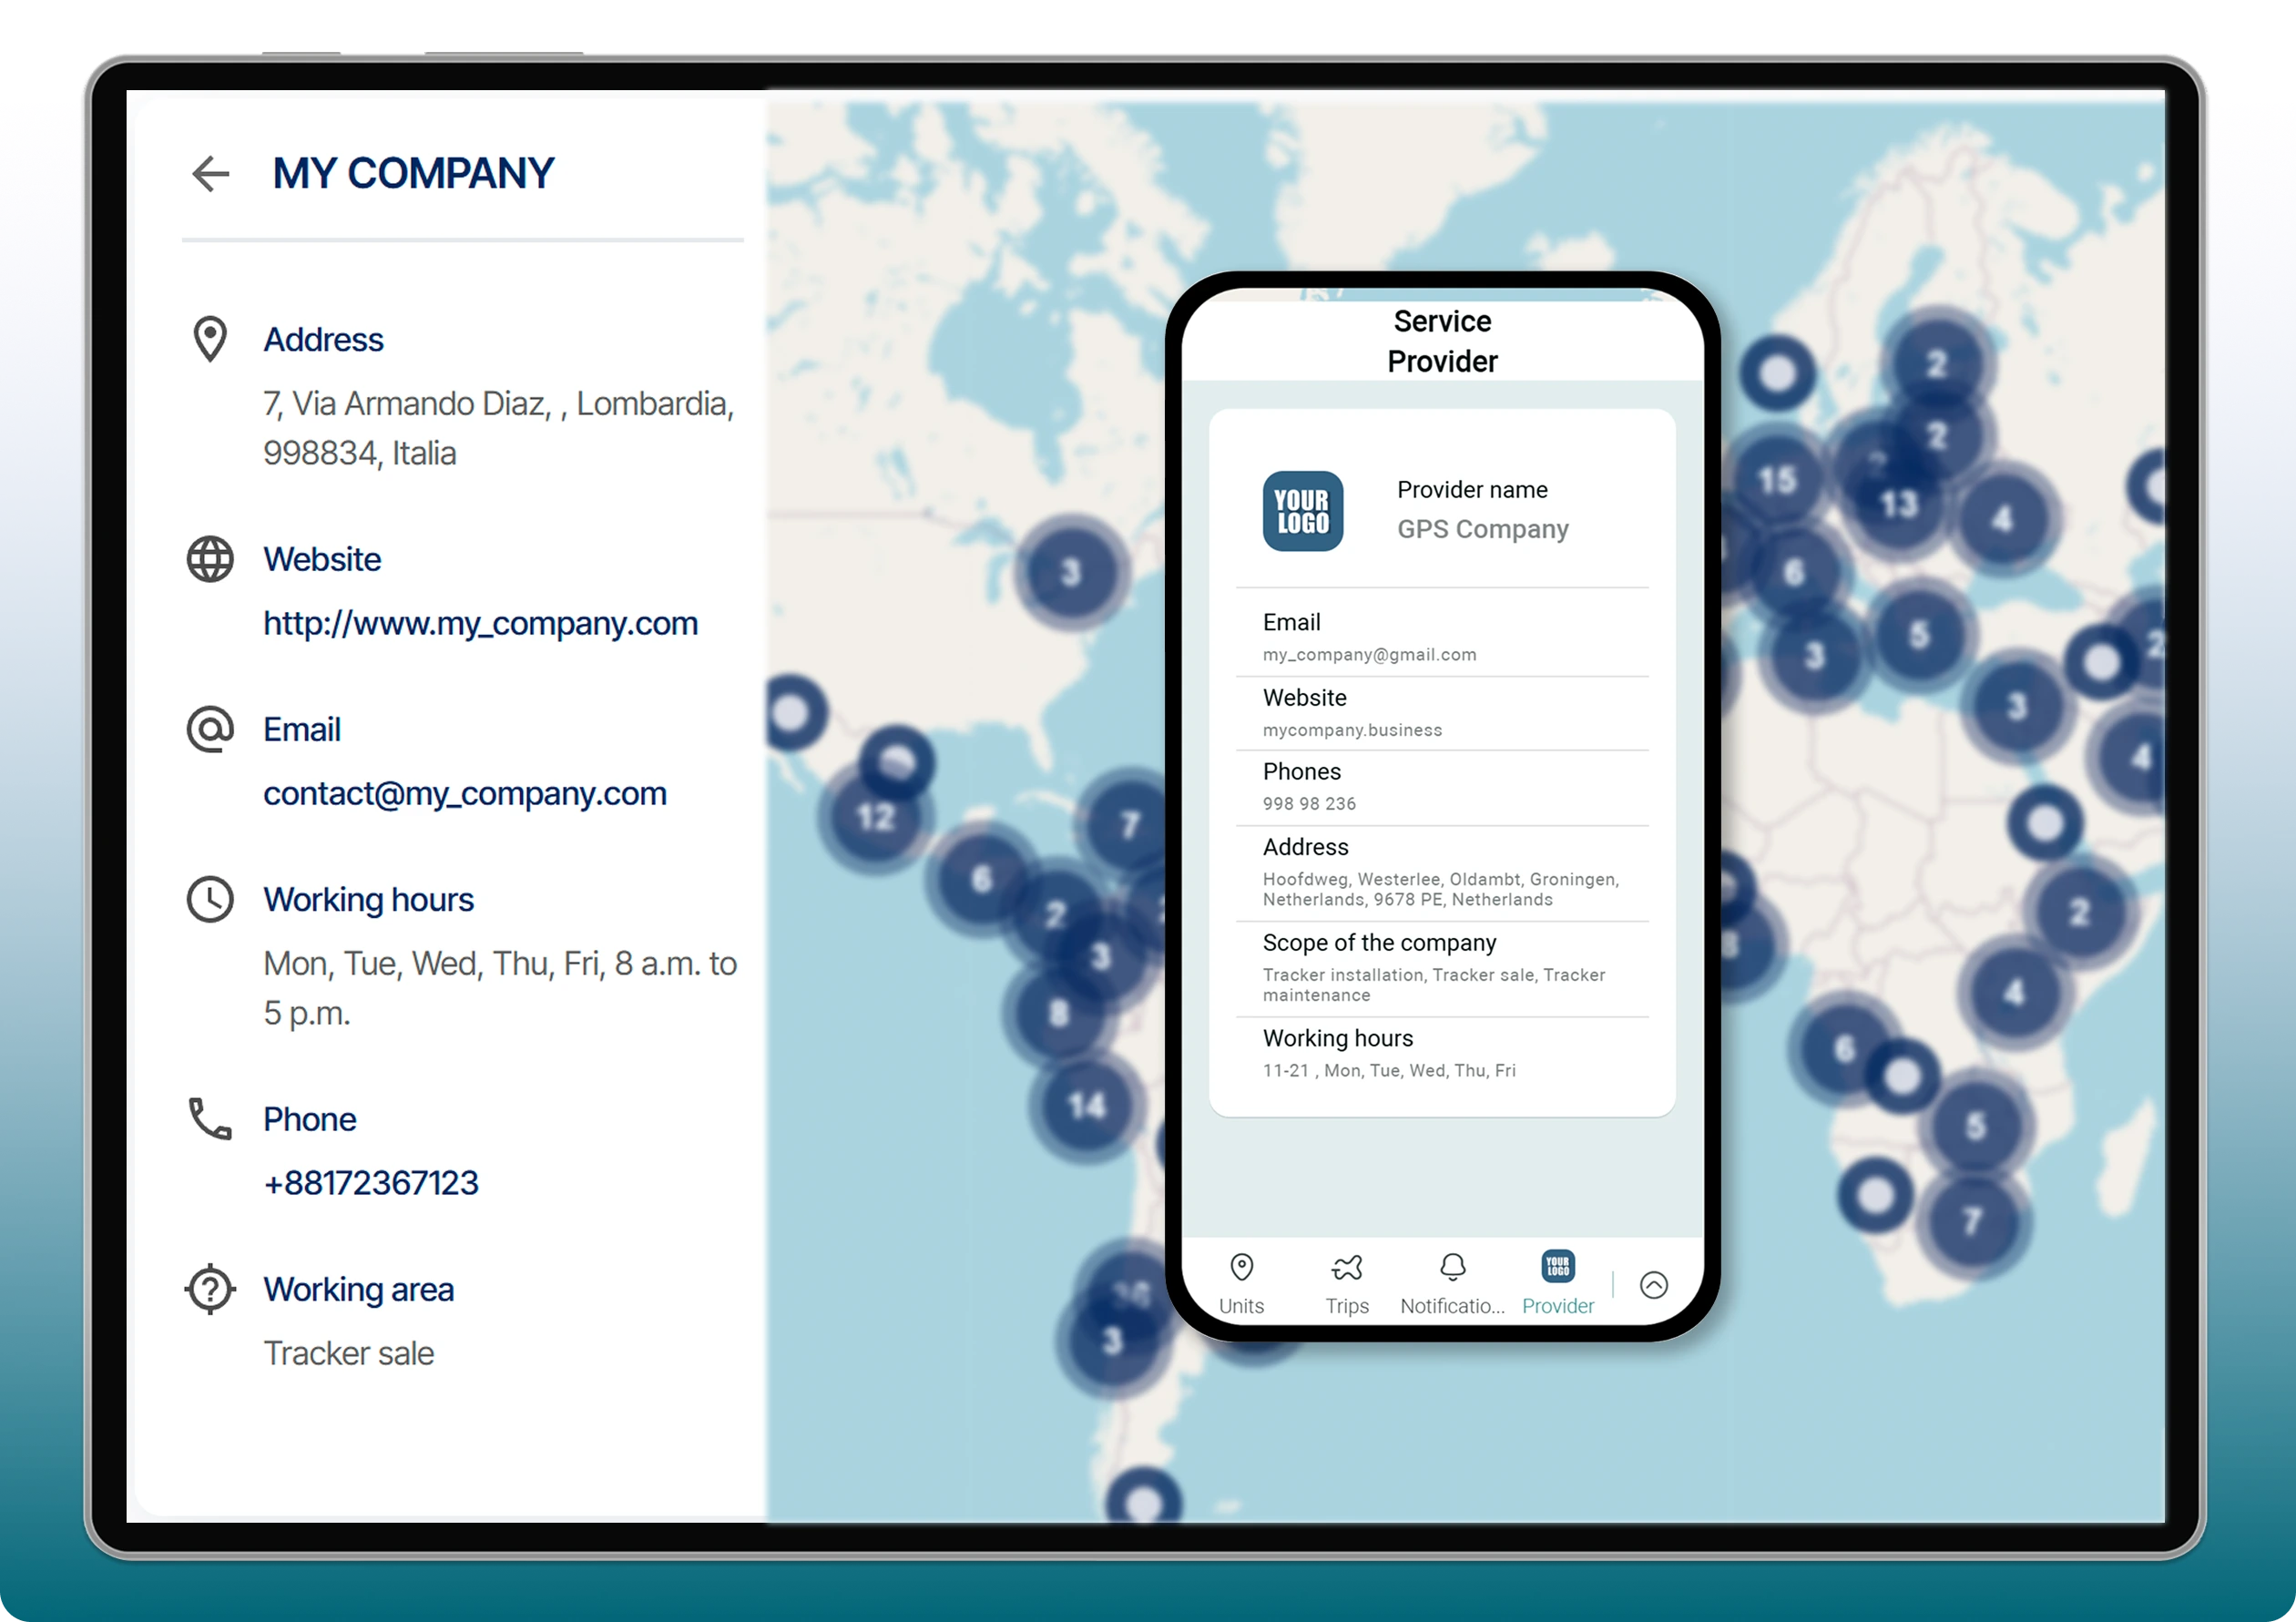The image size is (2296, 1622).
Task: Click the Service Provider header title
Action: coord(1442,341)
